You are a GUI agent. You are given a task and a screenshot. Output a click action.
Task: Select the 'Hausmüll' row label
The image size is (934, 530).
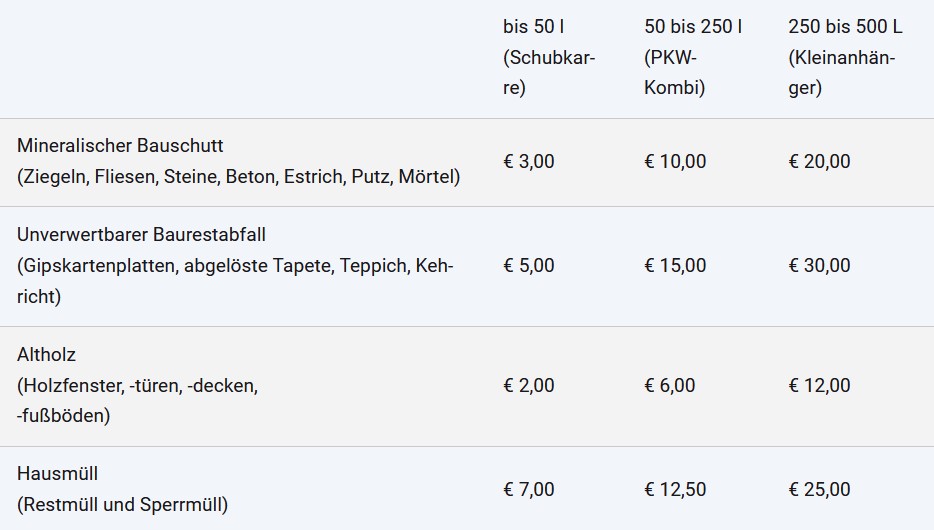(57, 474)
